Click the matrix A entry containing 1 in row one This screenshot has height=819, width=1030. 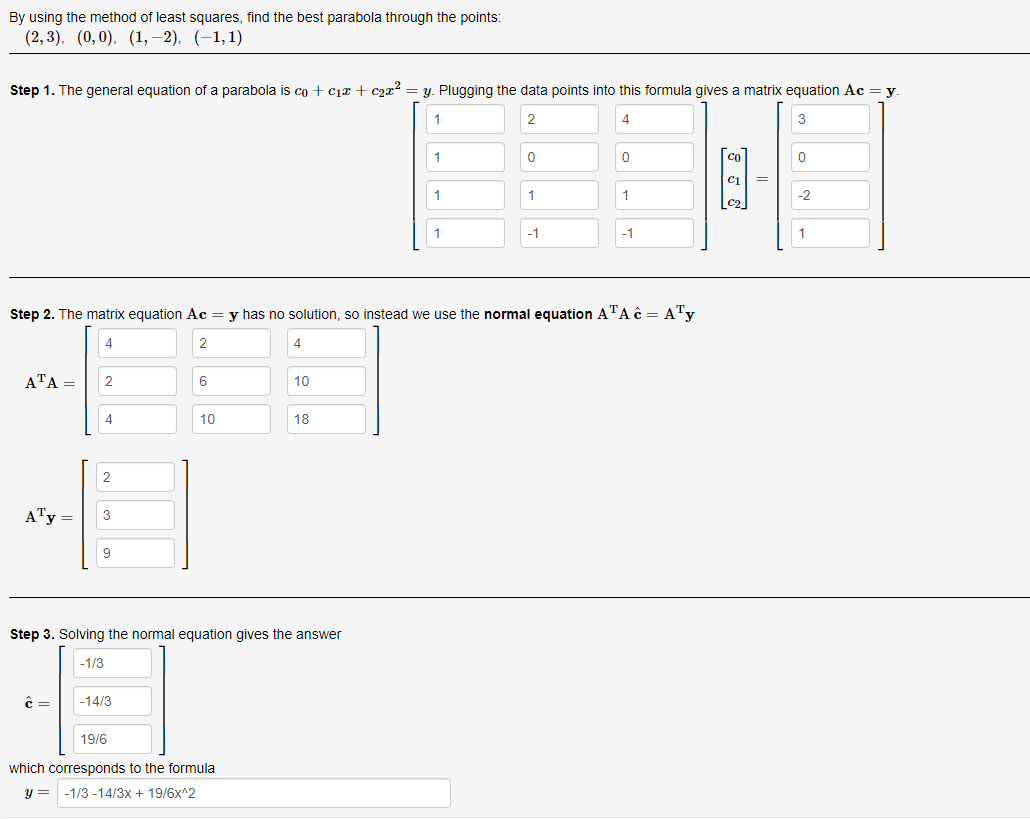pos(465,118)
